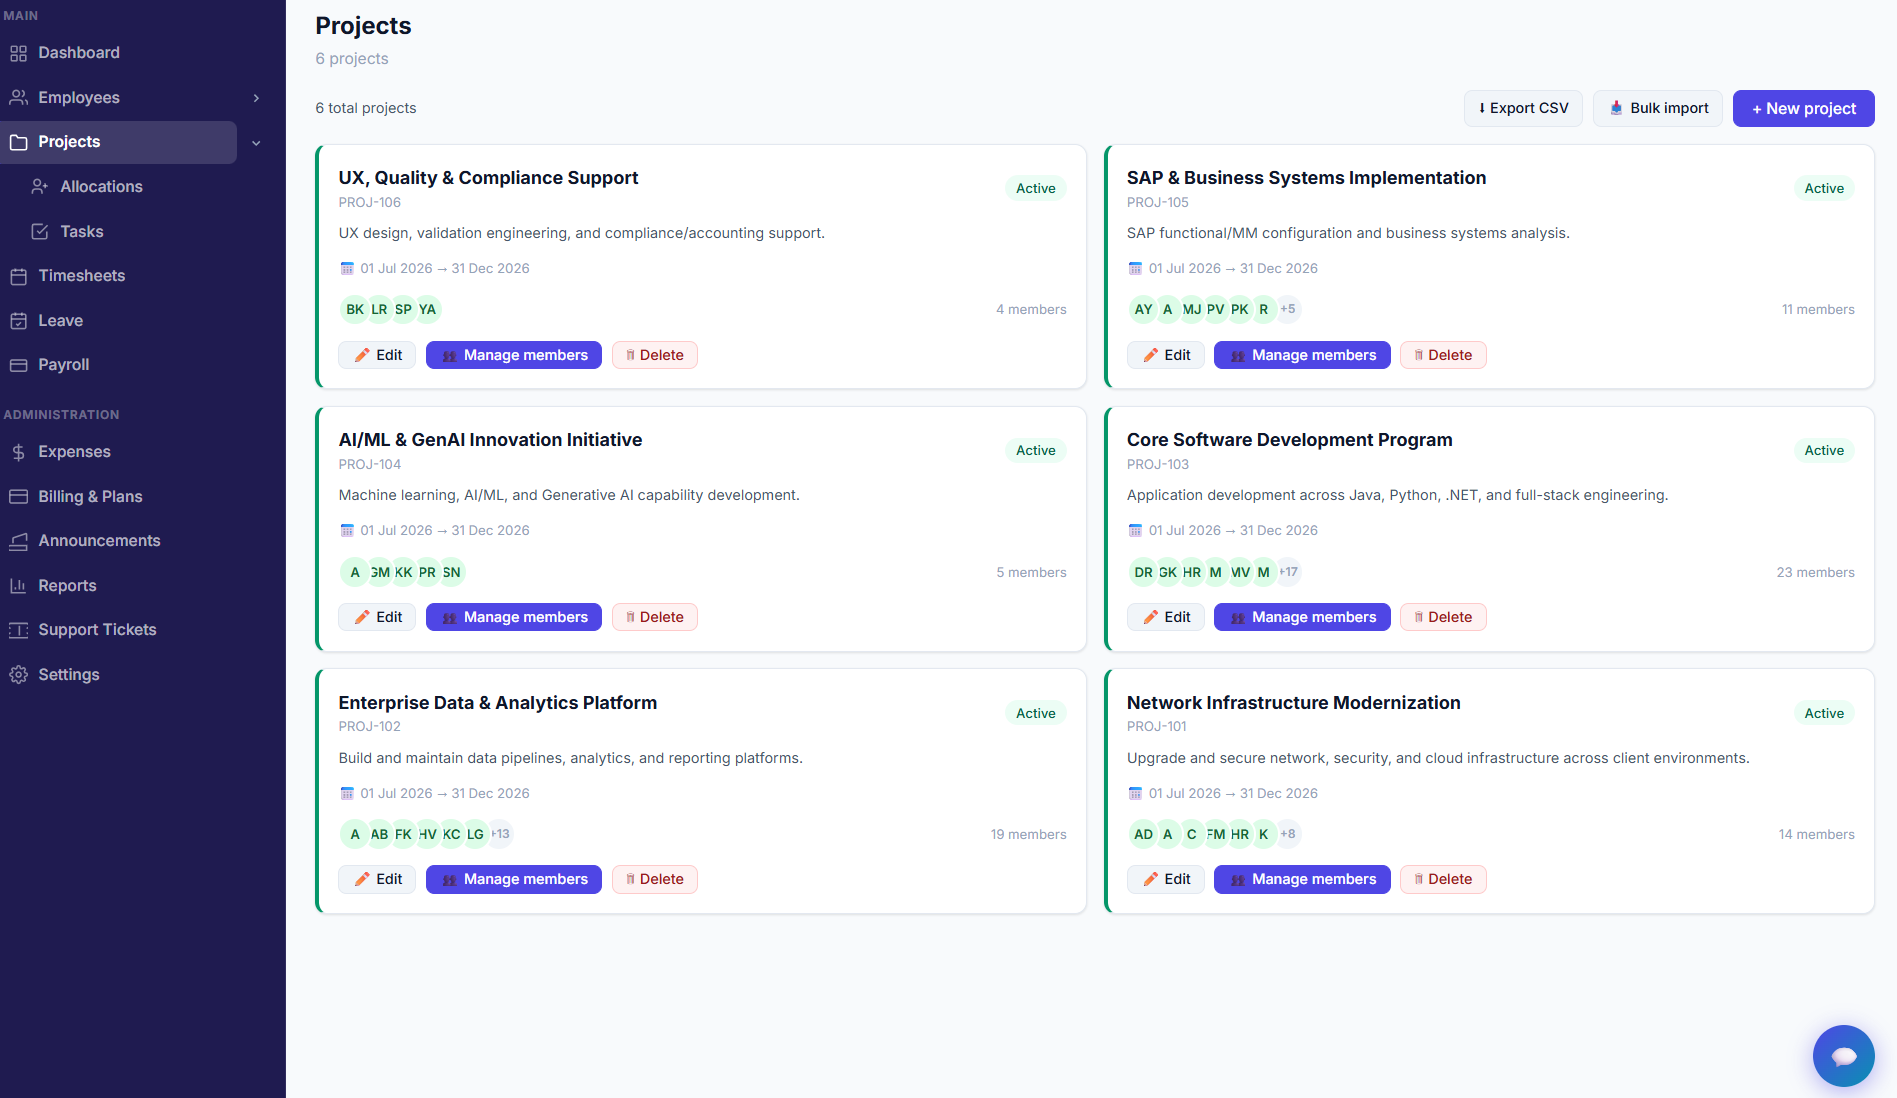The width and height of the screenshot is (1897, 1098).
Task: Manage members of PROJ-106
Action: click(514, 355)
